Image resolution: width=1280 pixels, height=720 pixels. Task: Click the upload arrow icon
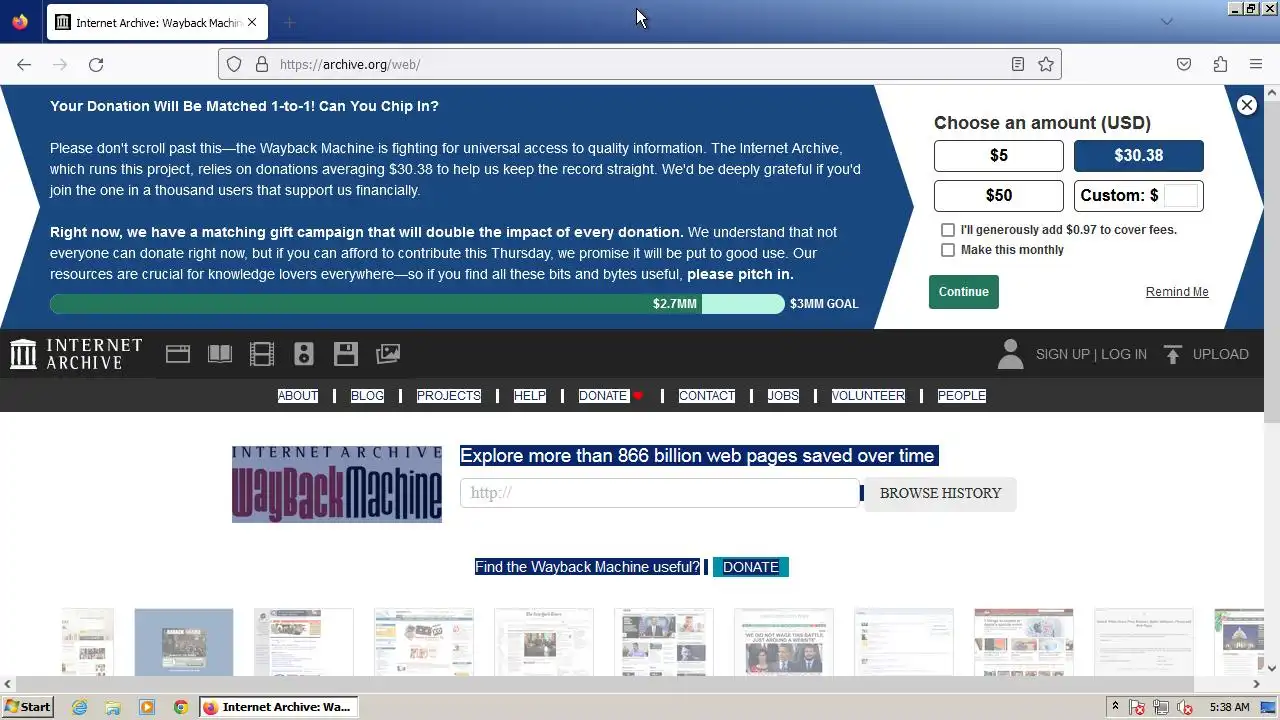pos(1173,354)
